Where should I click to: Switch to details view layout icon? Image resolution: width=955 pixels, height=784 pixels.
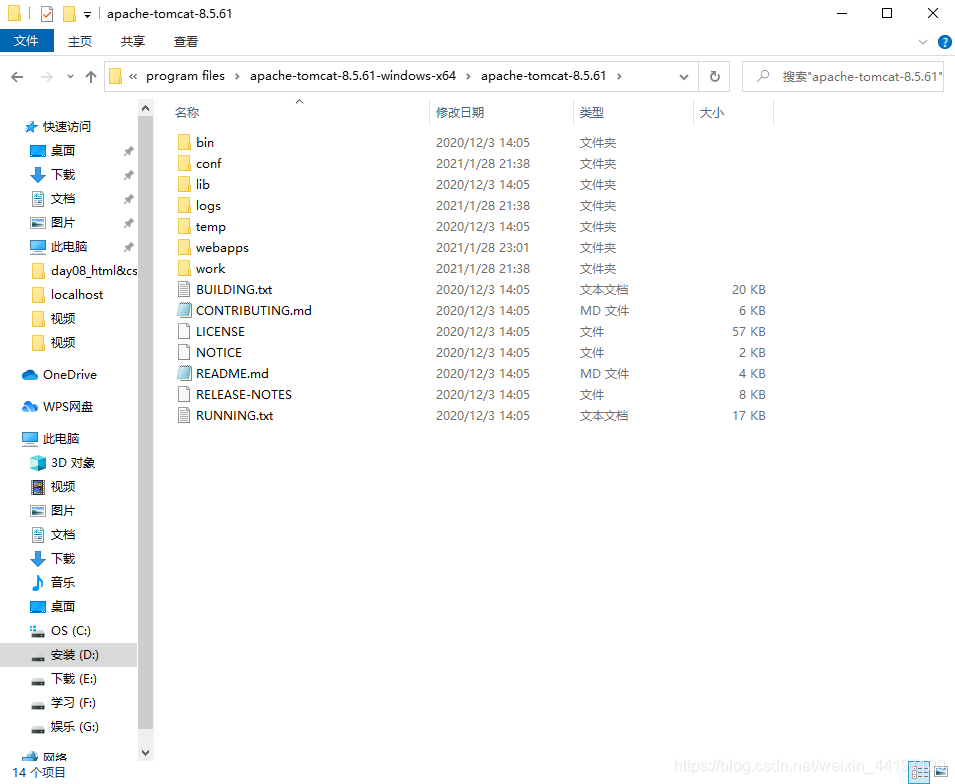click(919, 772)
